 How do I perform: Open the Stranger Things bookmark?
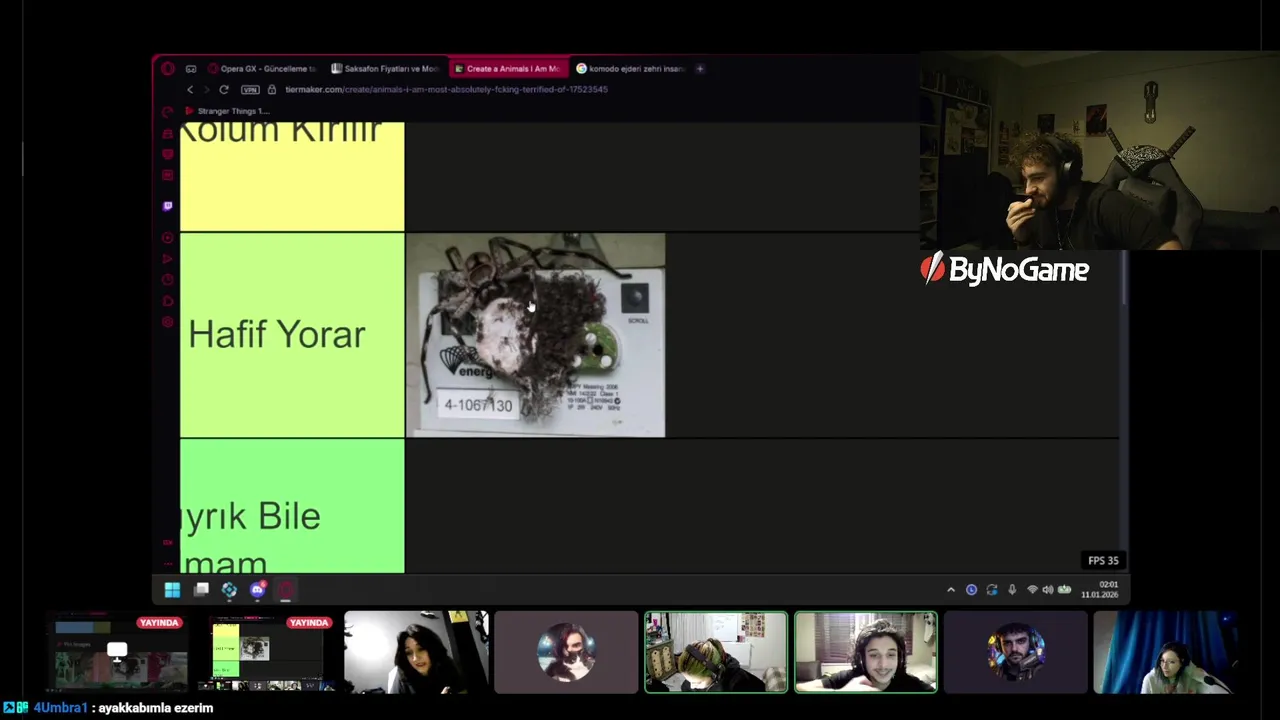click(x=226, y=111)
